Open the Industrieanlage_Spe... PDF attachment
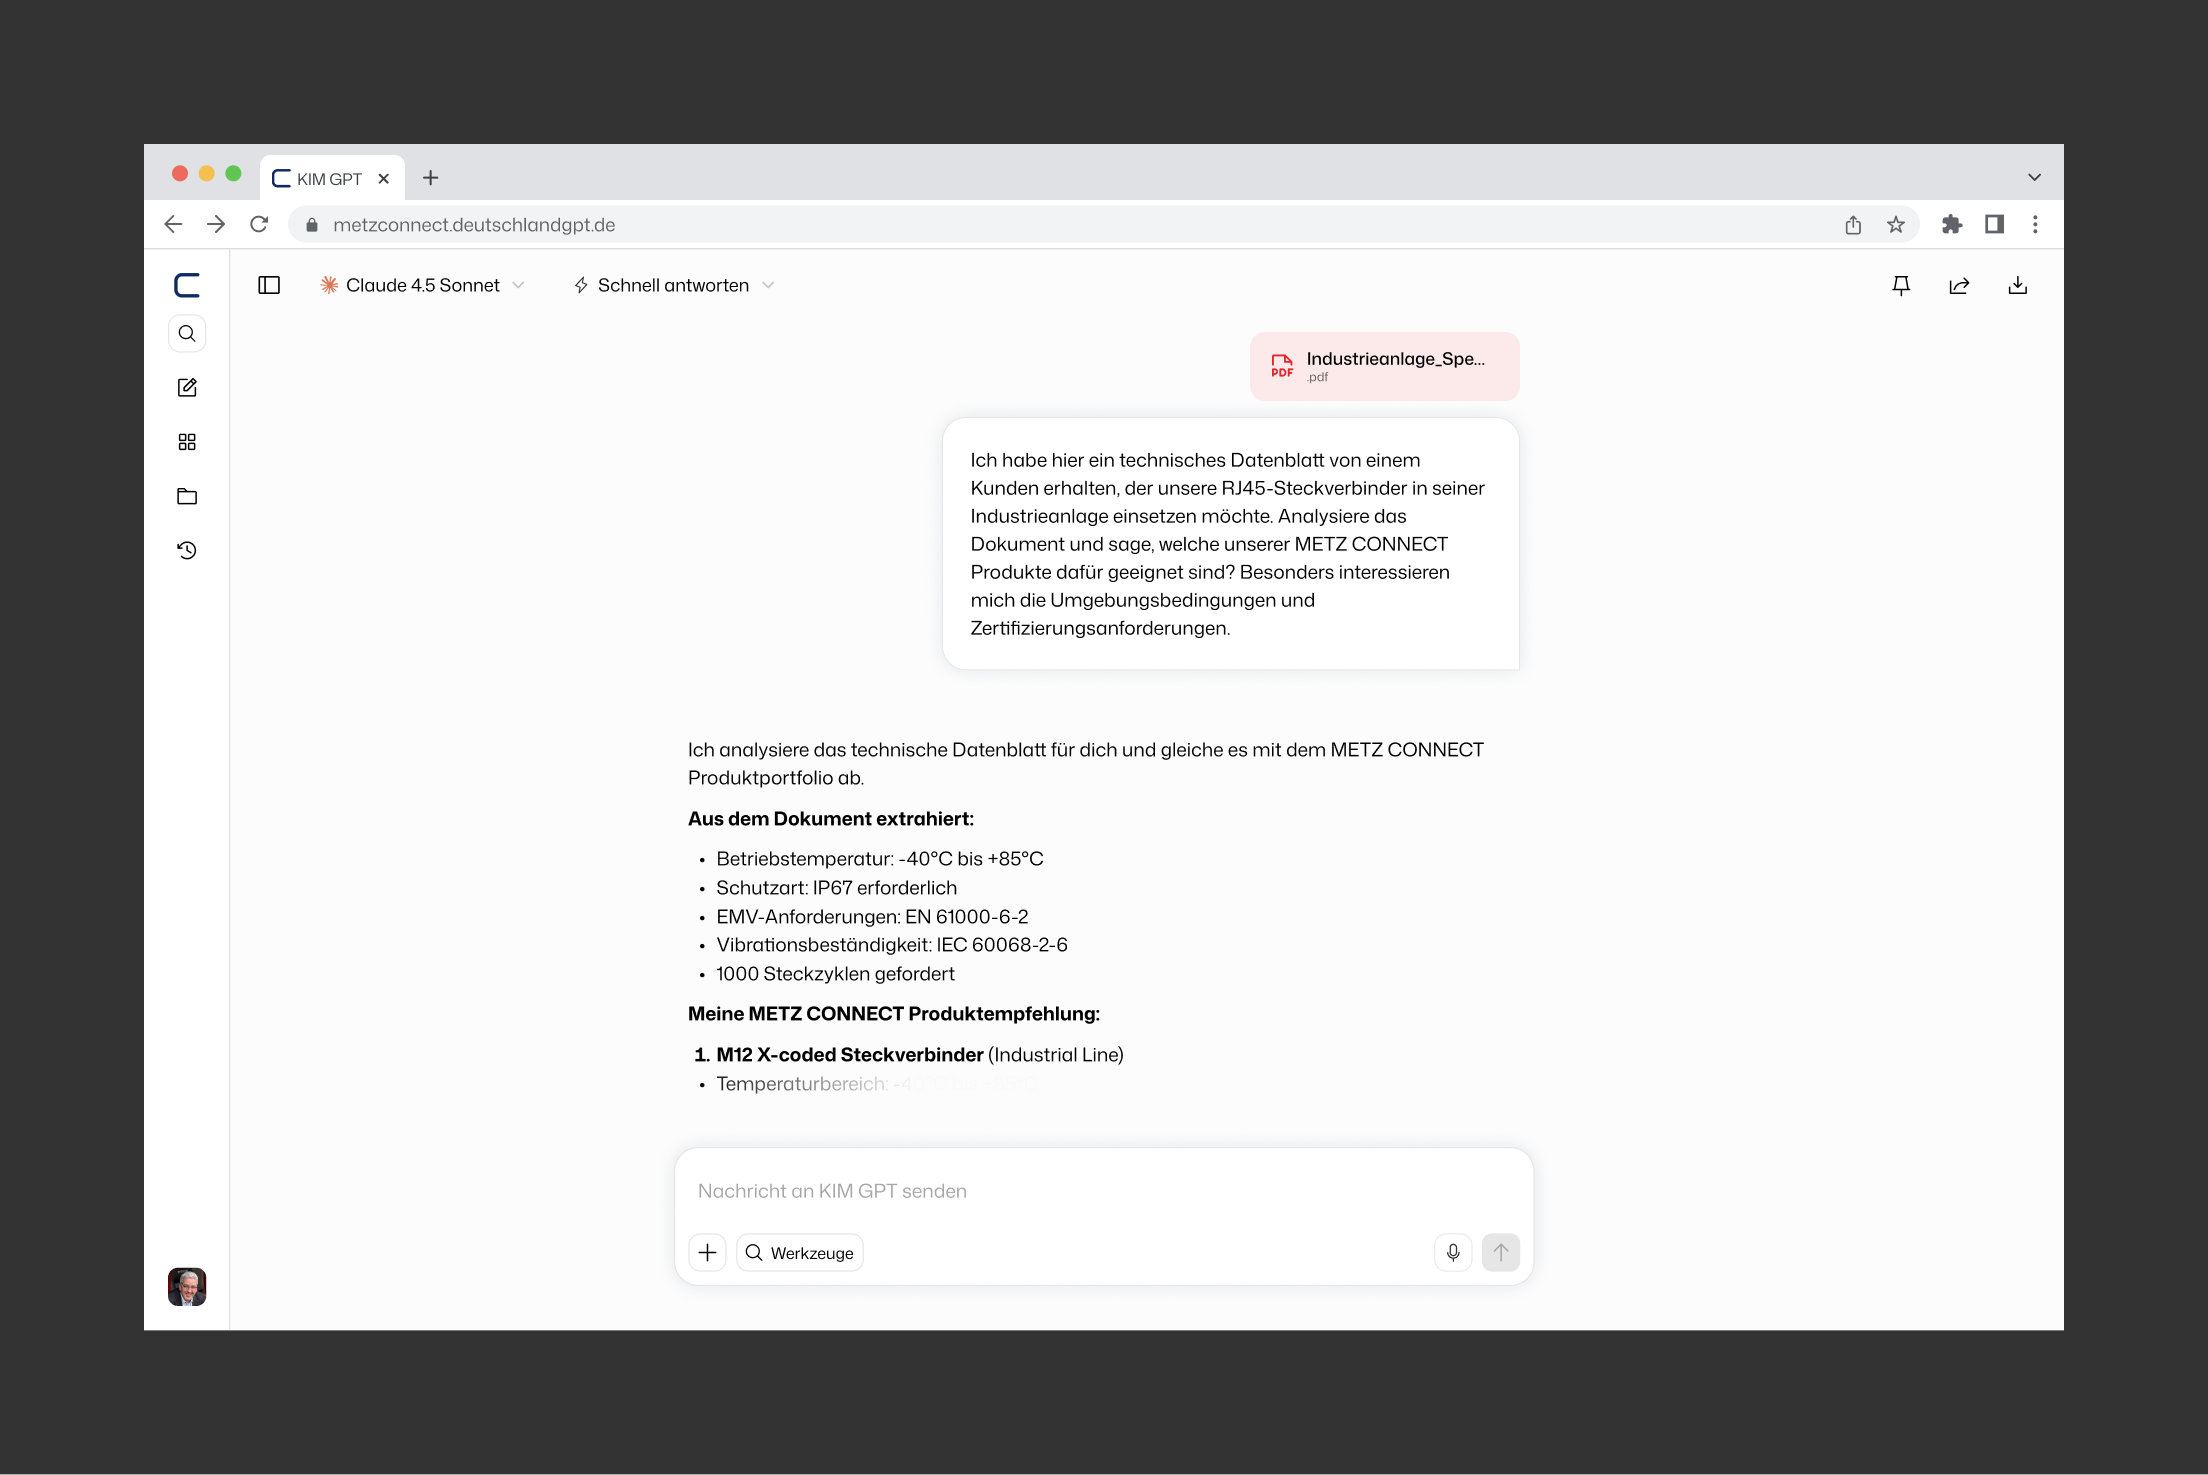Image resolution: width=2208 pixels, height=1475 pixels. 1384,366
